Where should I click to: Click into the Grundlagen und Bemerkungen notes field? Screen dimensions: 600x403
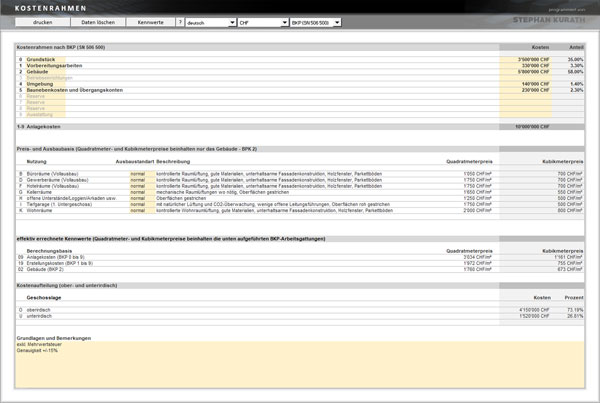pos(300,365)
